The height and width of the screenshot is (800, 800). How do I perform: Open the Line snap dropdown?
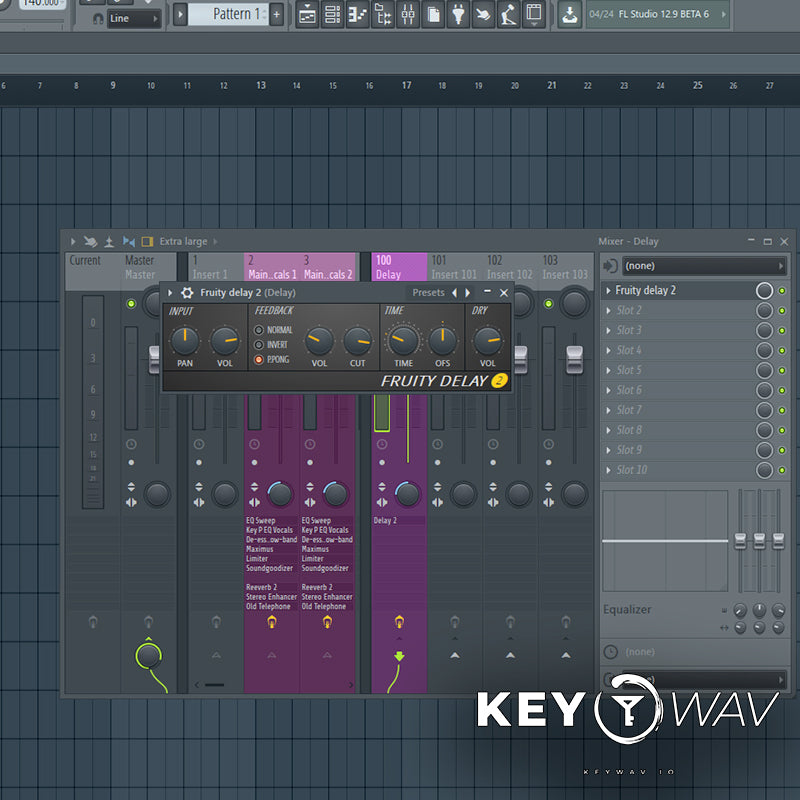click(x=134, y=18)
